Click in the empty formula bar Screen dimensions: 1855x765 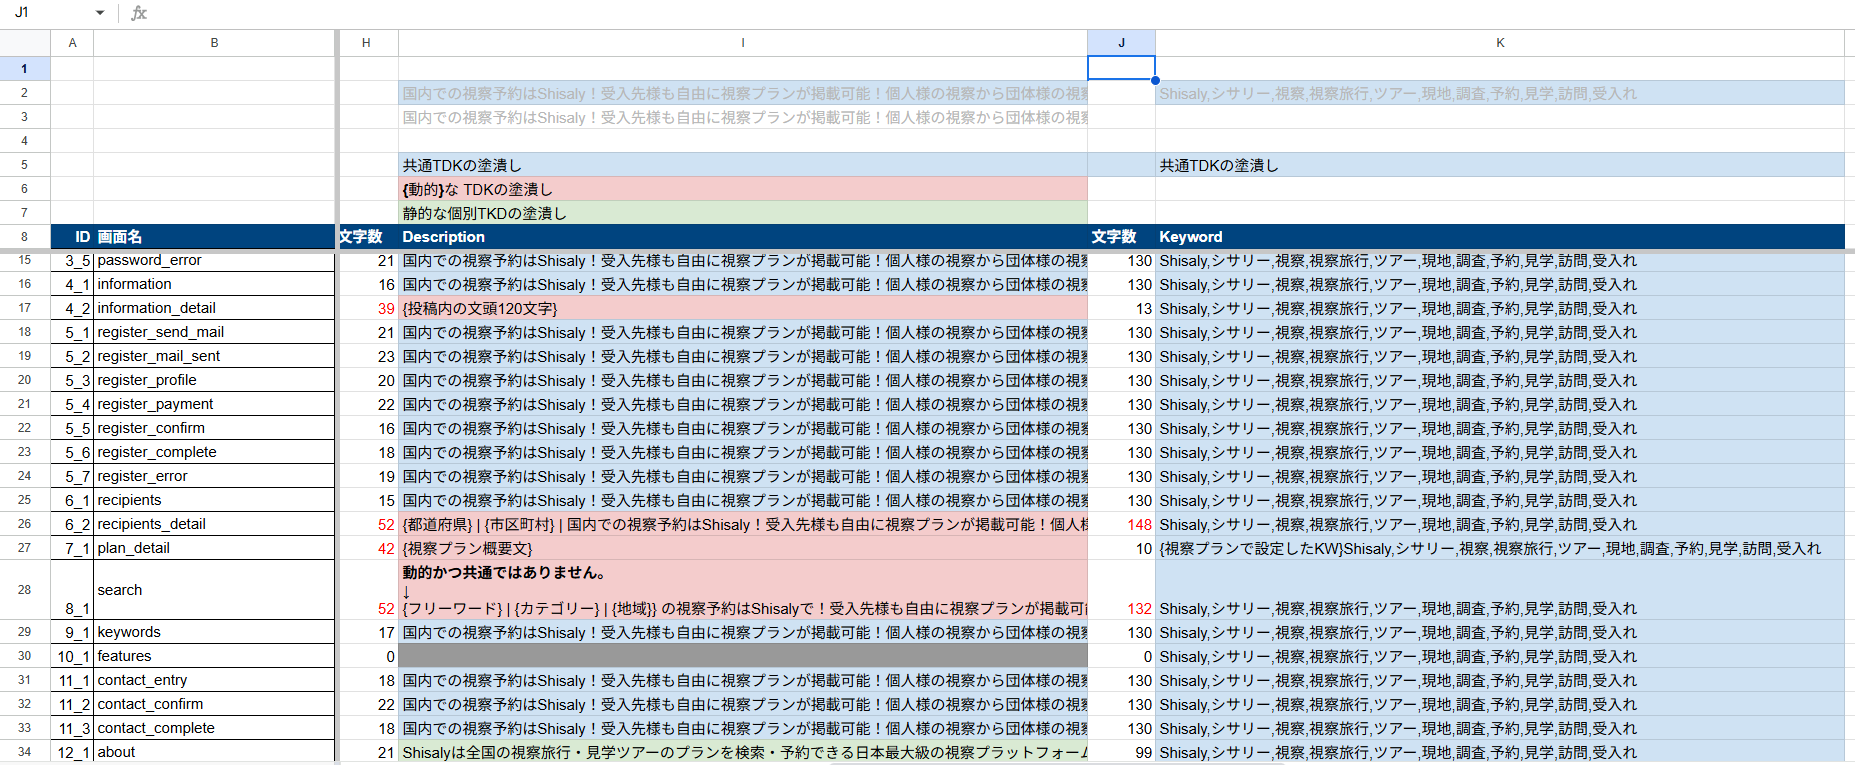(x=900, y=13)
